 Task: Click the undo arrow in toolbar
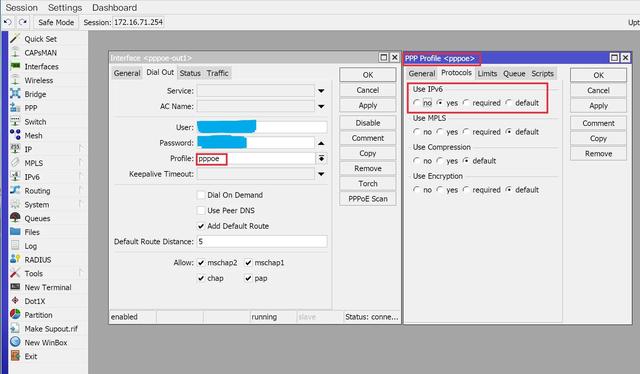(8, 22)
